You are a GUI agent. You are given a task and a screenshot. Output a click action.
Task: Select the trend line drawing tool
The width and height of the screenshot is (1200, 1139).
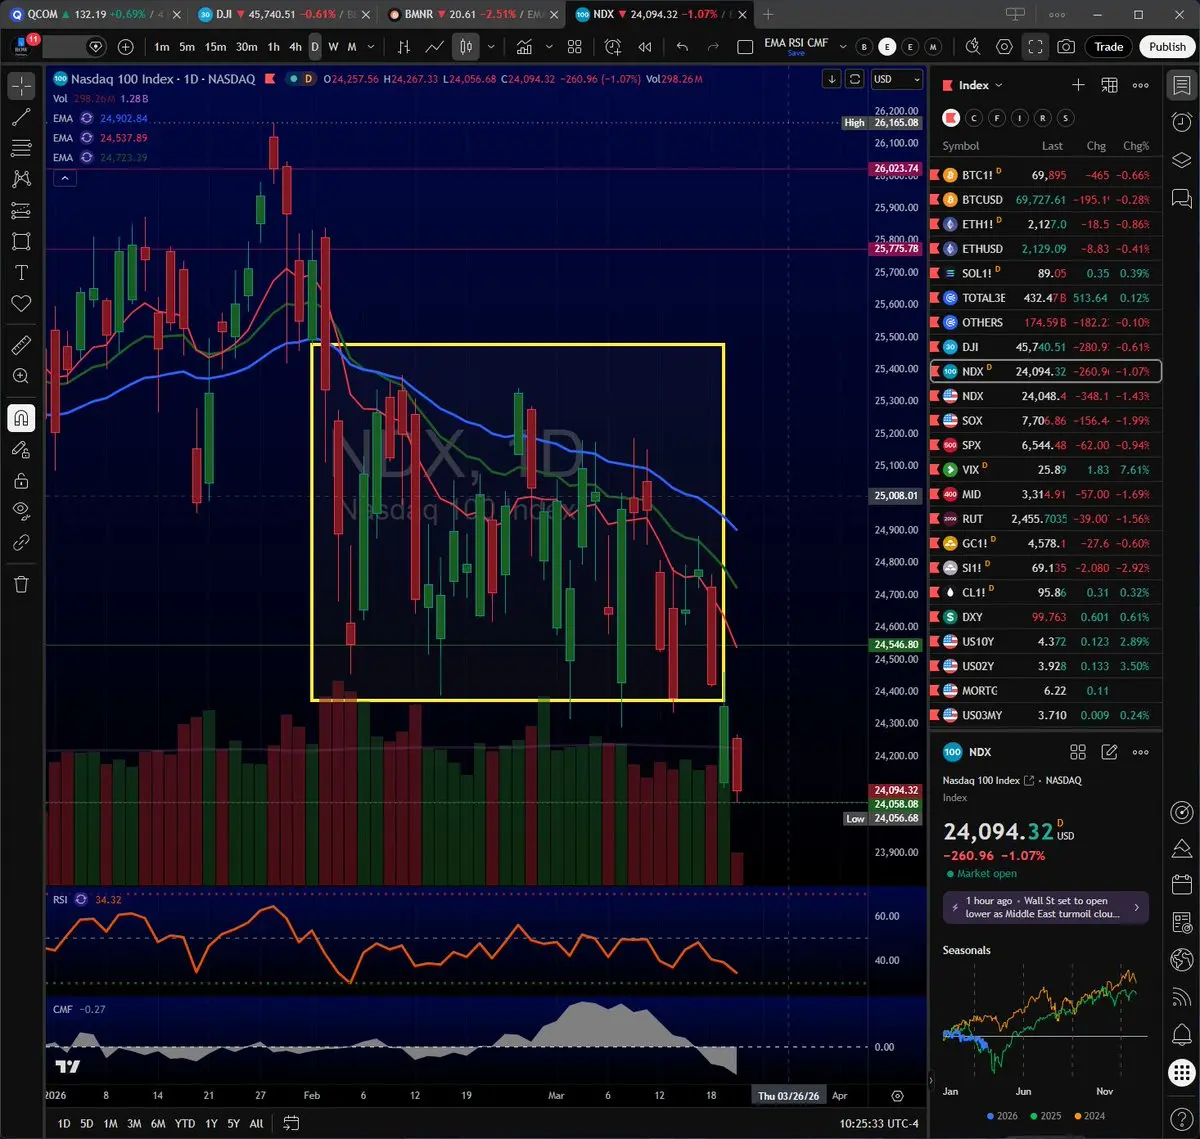pyautogui.click(x=21, y=118)
